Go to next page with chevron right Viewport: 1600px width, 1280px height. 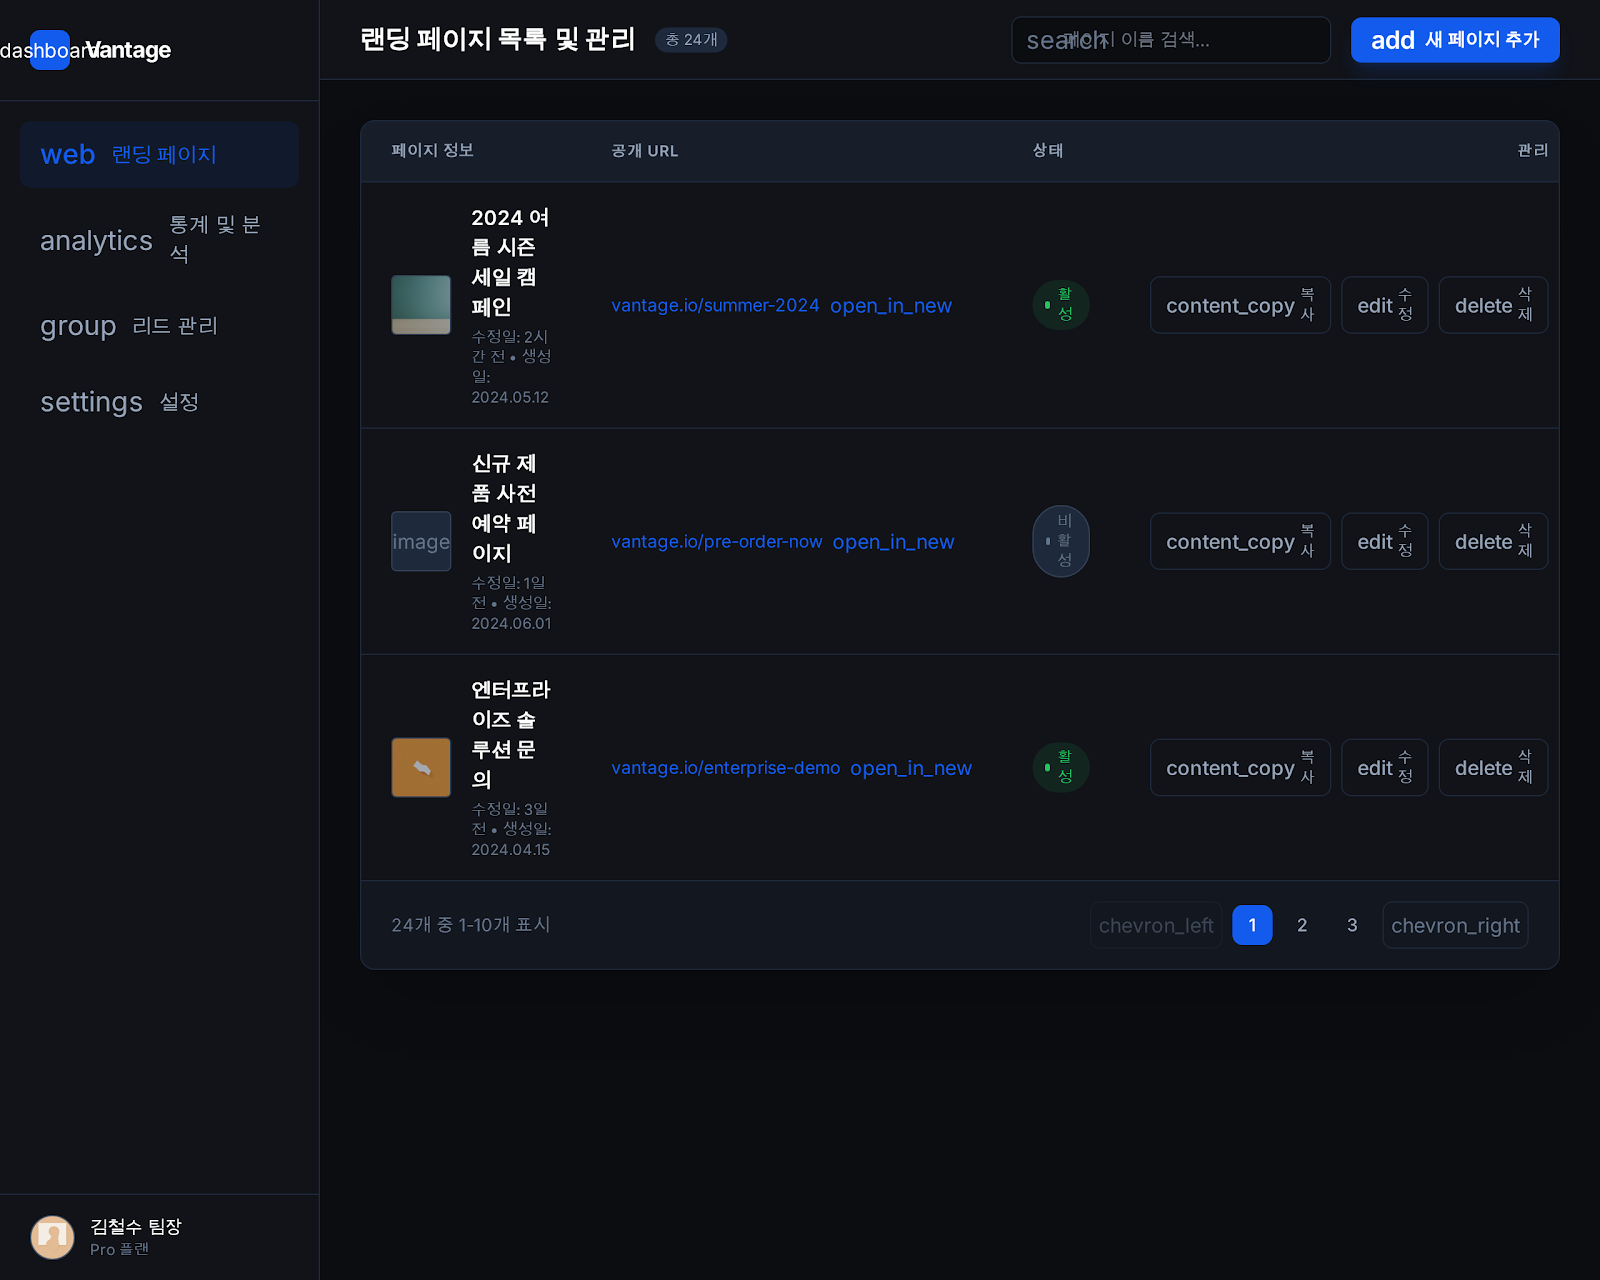point(1454,925)
